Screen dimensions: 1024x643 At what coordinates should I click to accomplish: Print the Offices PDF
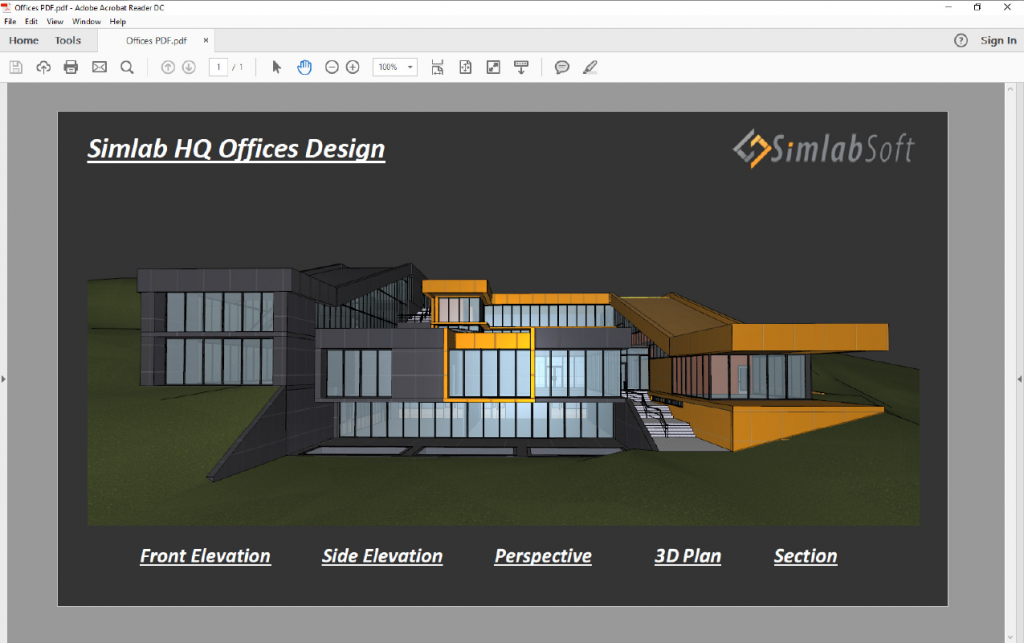(70, 67)
